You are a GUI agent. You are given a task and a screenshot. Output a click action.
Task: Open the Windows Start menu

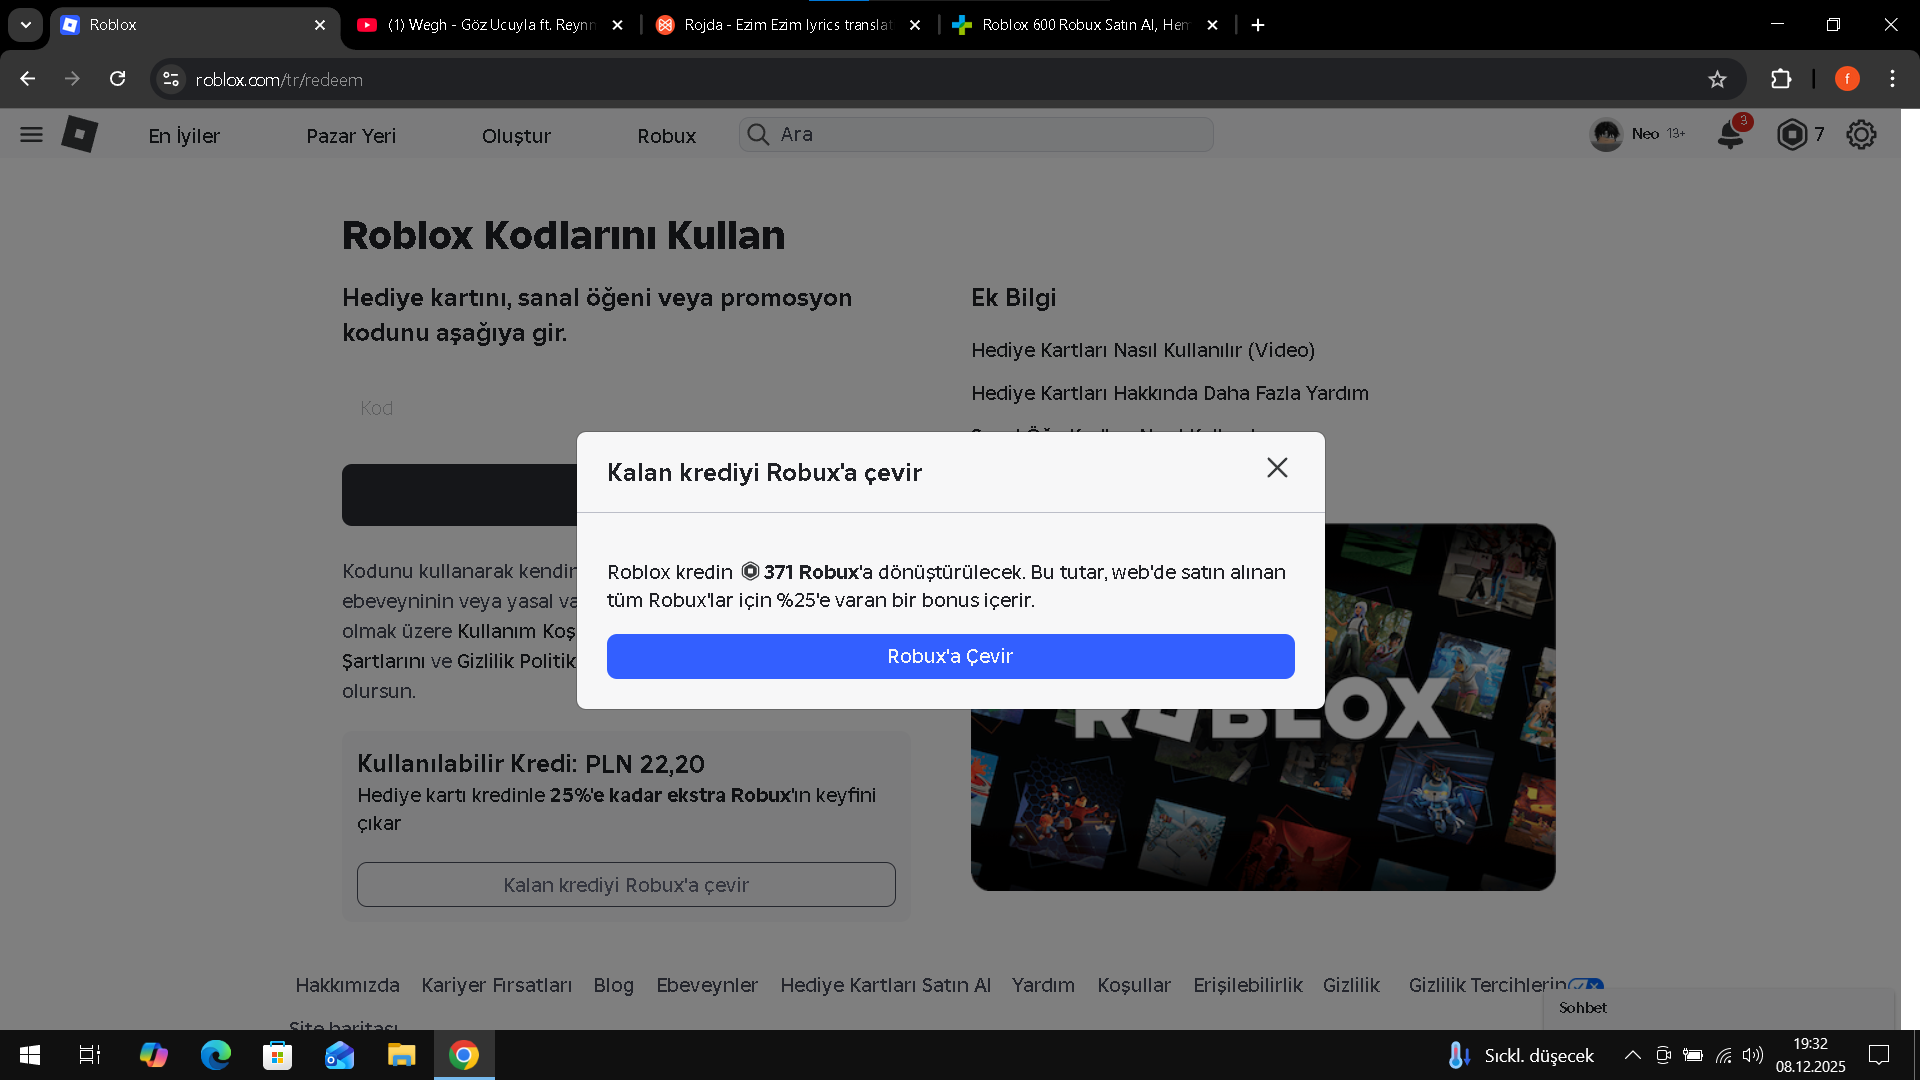point(30,1055)
